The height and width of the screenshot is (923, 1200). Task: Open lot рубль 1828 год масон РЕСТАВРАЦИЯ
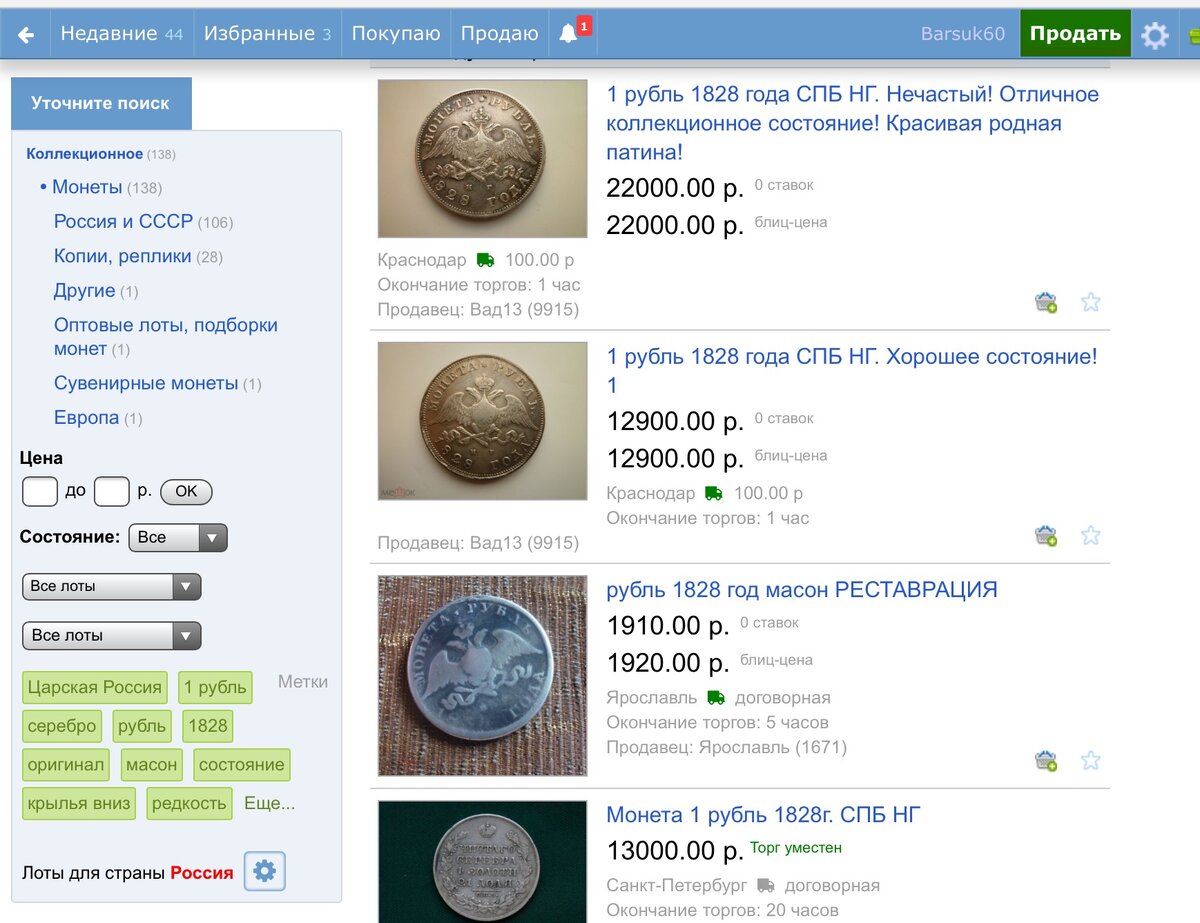pos(802,589)
